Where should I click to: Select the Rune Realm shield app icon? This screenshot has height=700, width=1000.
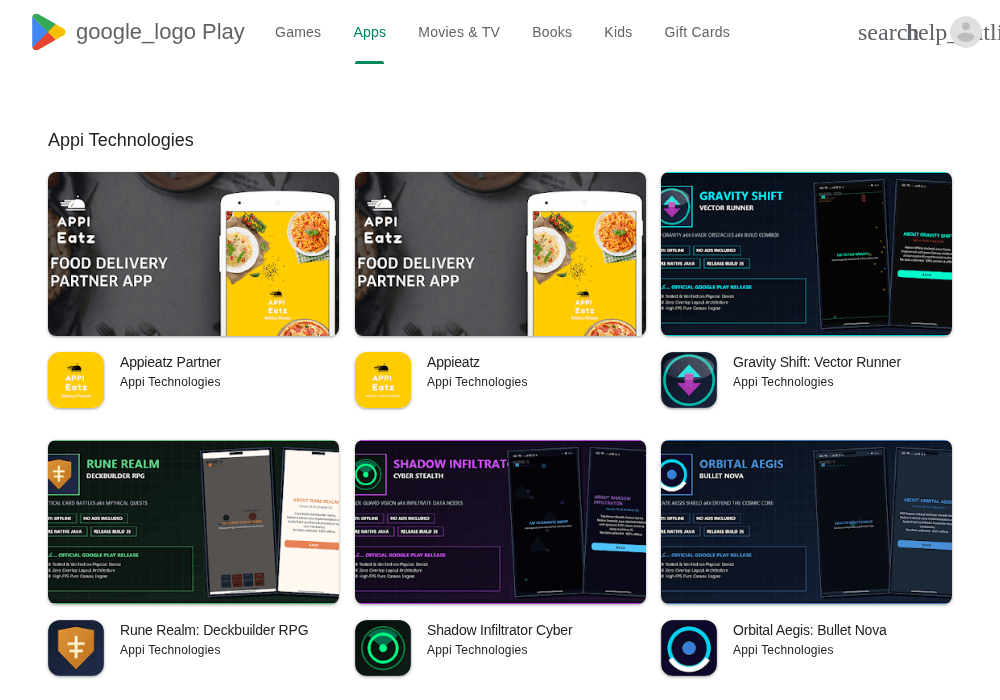tap(76, 648)
